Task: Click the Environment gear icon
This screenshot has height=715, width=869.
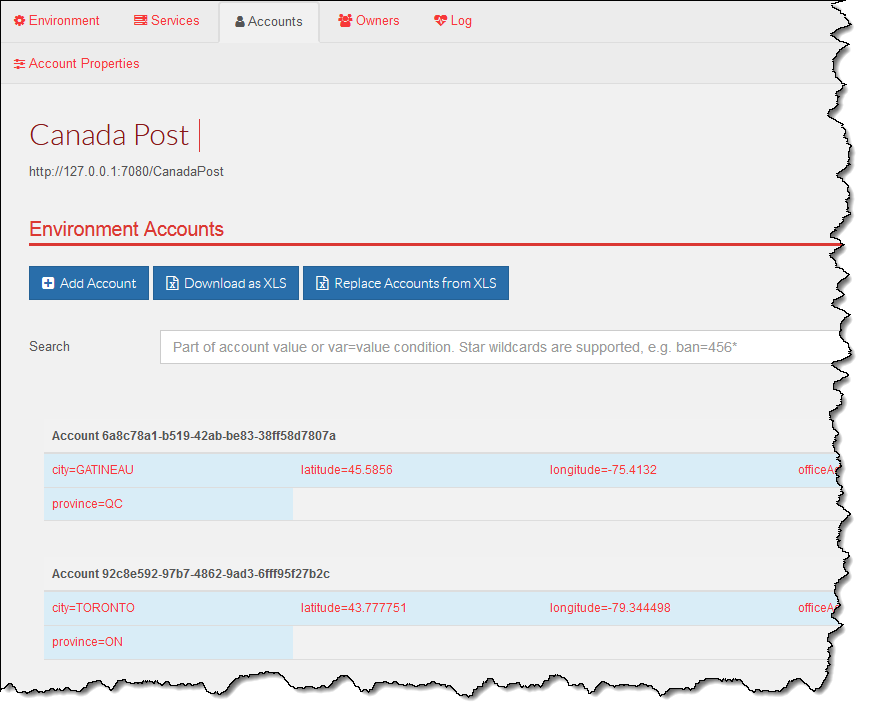Action: [x=19, y=21]
